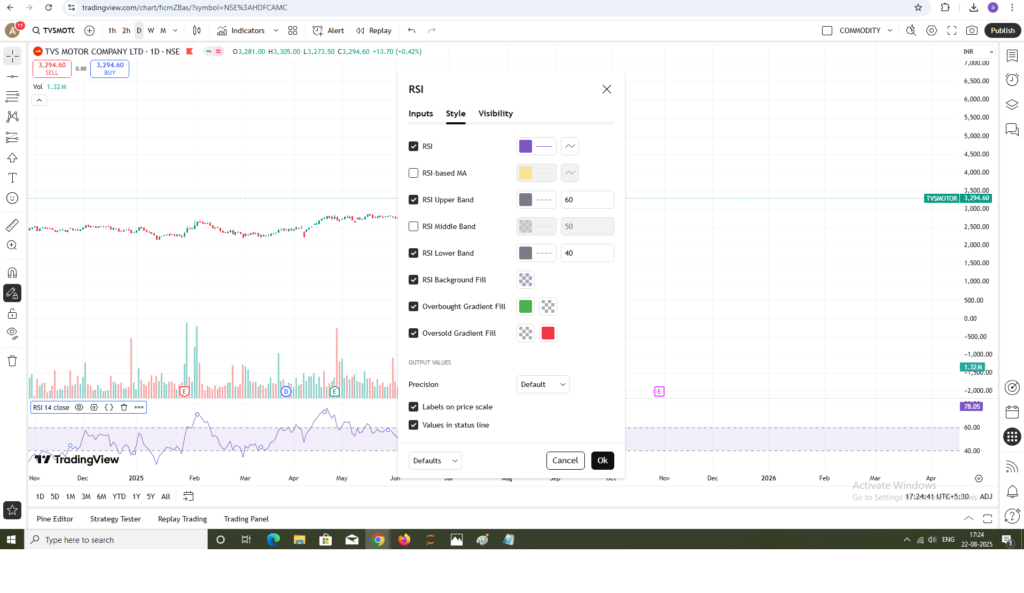Click the trash remove drawings icon

[x=12, y=361]
